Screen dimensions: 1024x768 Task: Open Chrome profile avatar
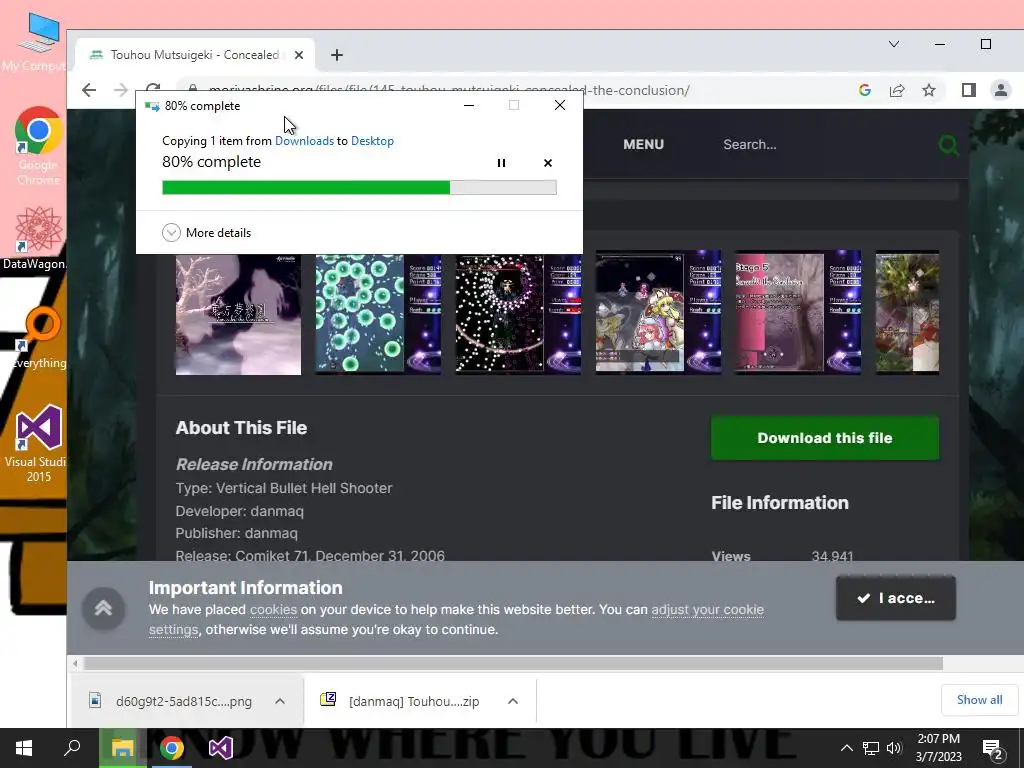[x=1000, y=90]
